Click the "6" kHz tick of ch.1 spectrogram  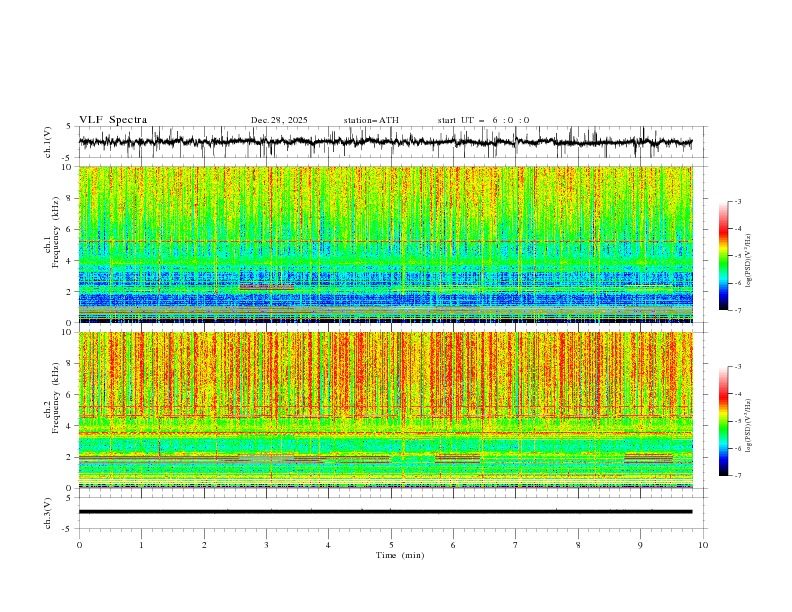tap(69, 229)
